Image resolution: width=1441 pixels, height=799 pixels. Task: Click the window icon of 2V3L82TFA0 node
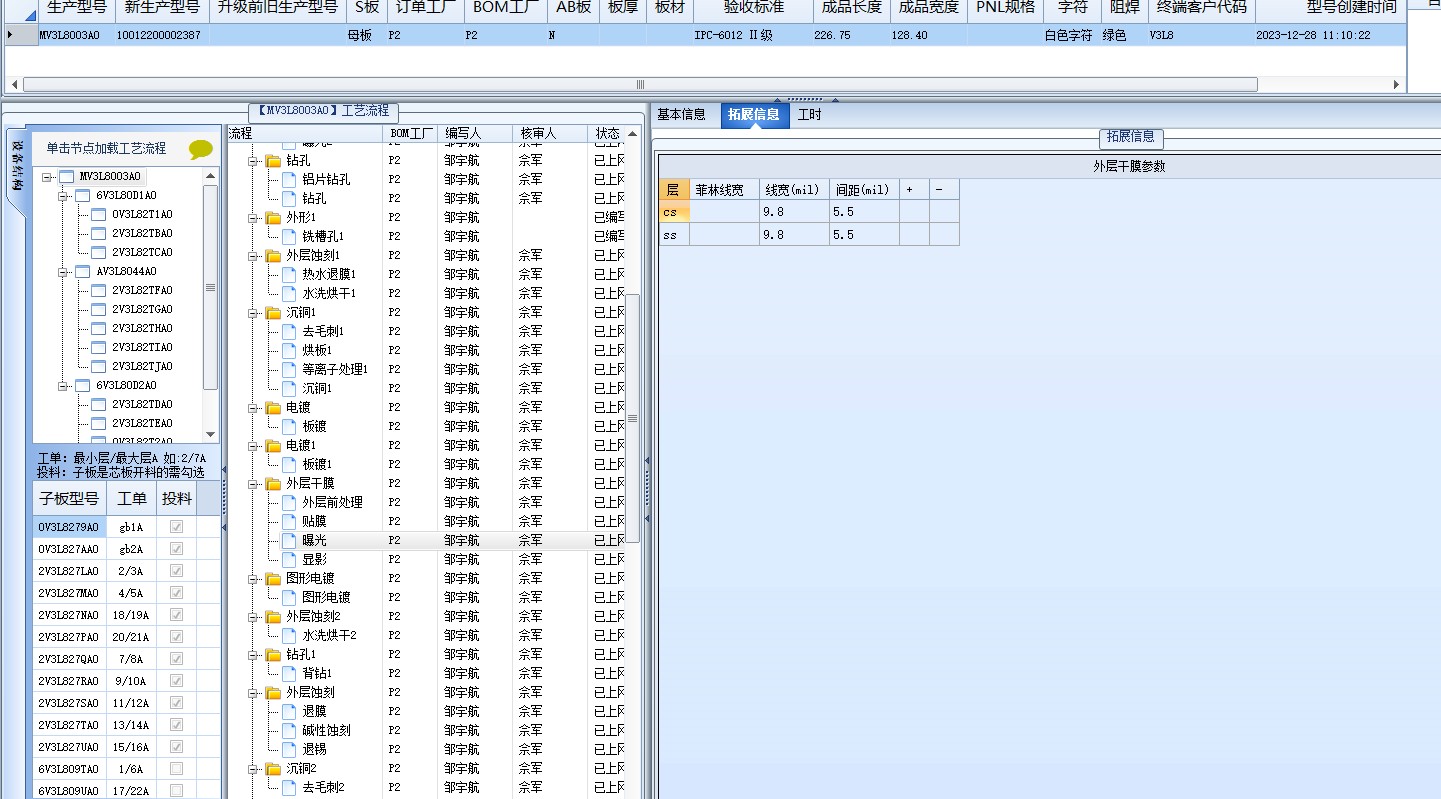tap(98, 290)
